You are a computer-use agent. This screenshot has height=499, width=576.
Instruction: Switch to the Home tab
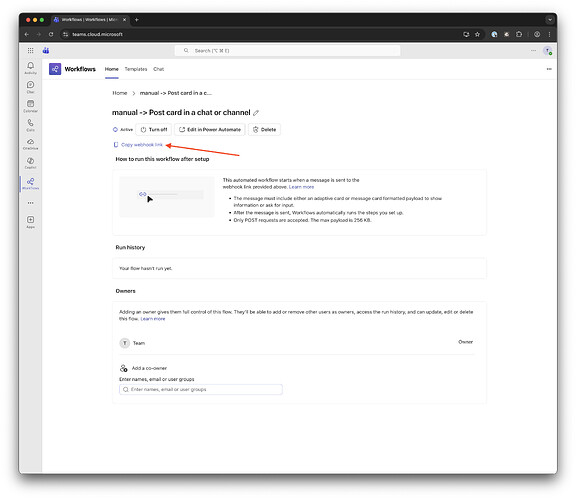112,69
